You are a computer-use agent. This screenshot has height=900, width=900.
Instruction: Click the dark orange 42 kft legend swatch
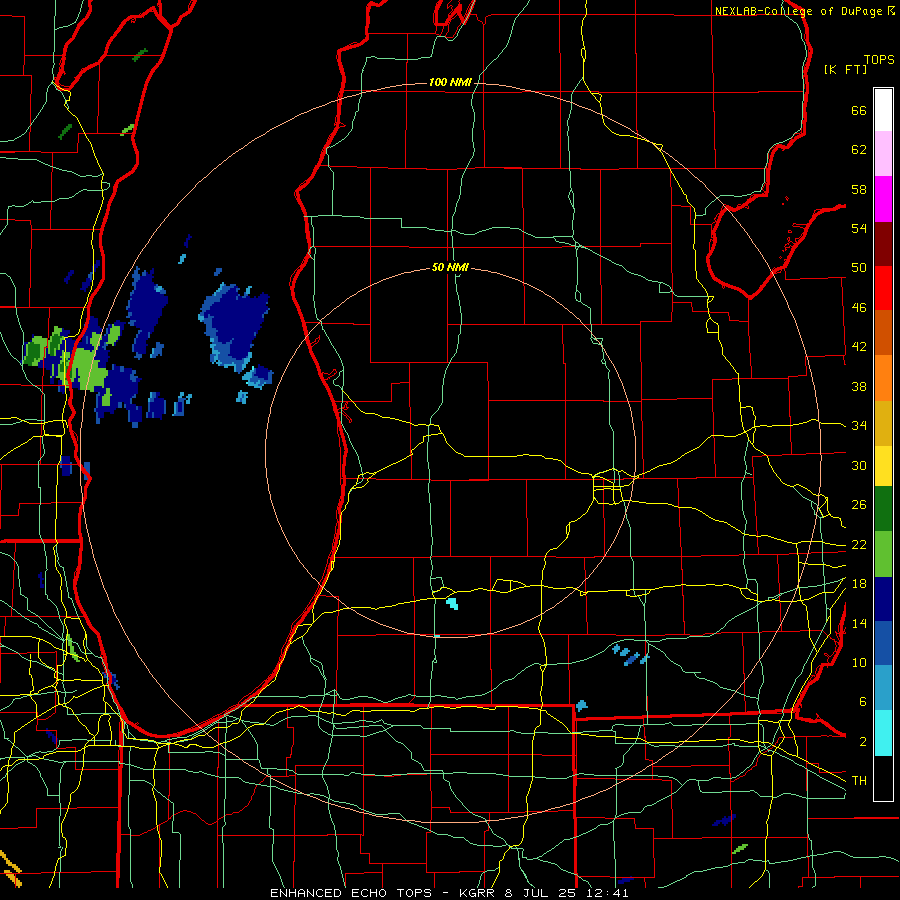click(x=883, y=332)
